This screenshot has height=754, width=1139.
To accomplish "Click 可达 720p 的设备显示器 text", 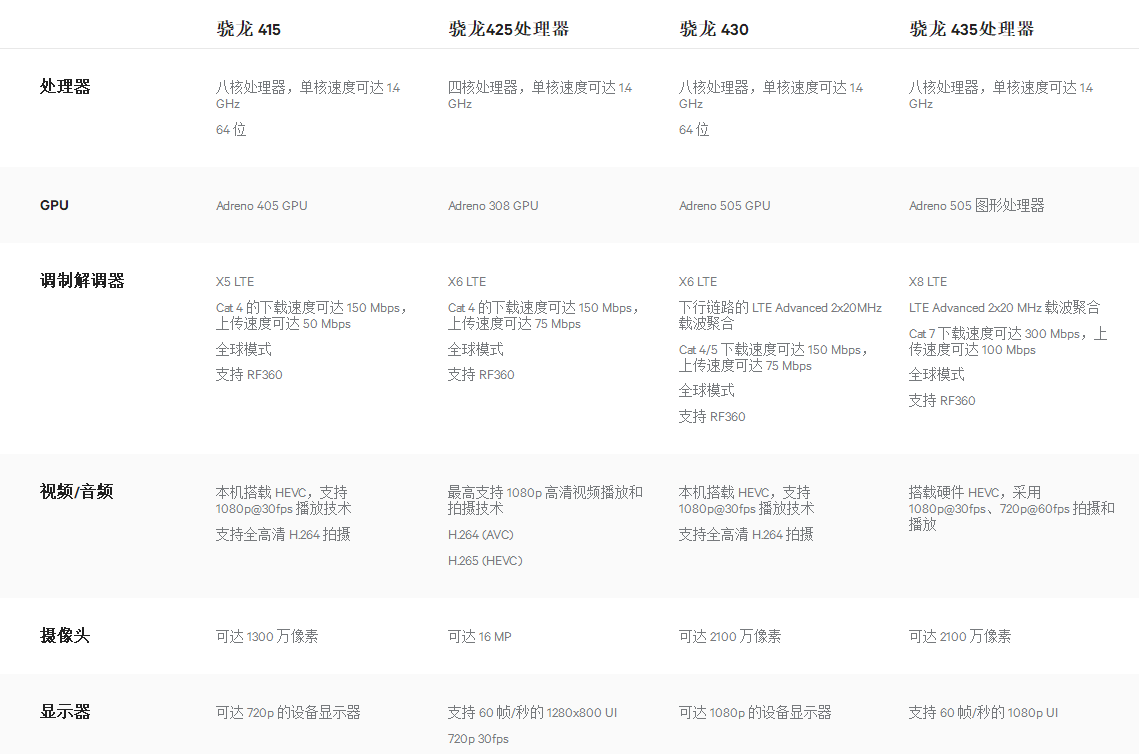I will point(288,713).
